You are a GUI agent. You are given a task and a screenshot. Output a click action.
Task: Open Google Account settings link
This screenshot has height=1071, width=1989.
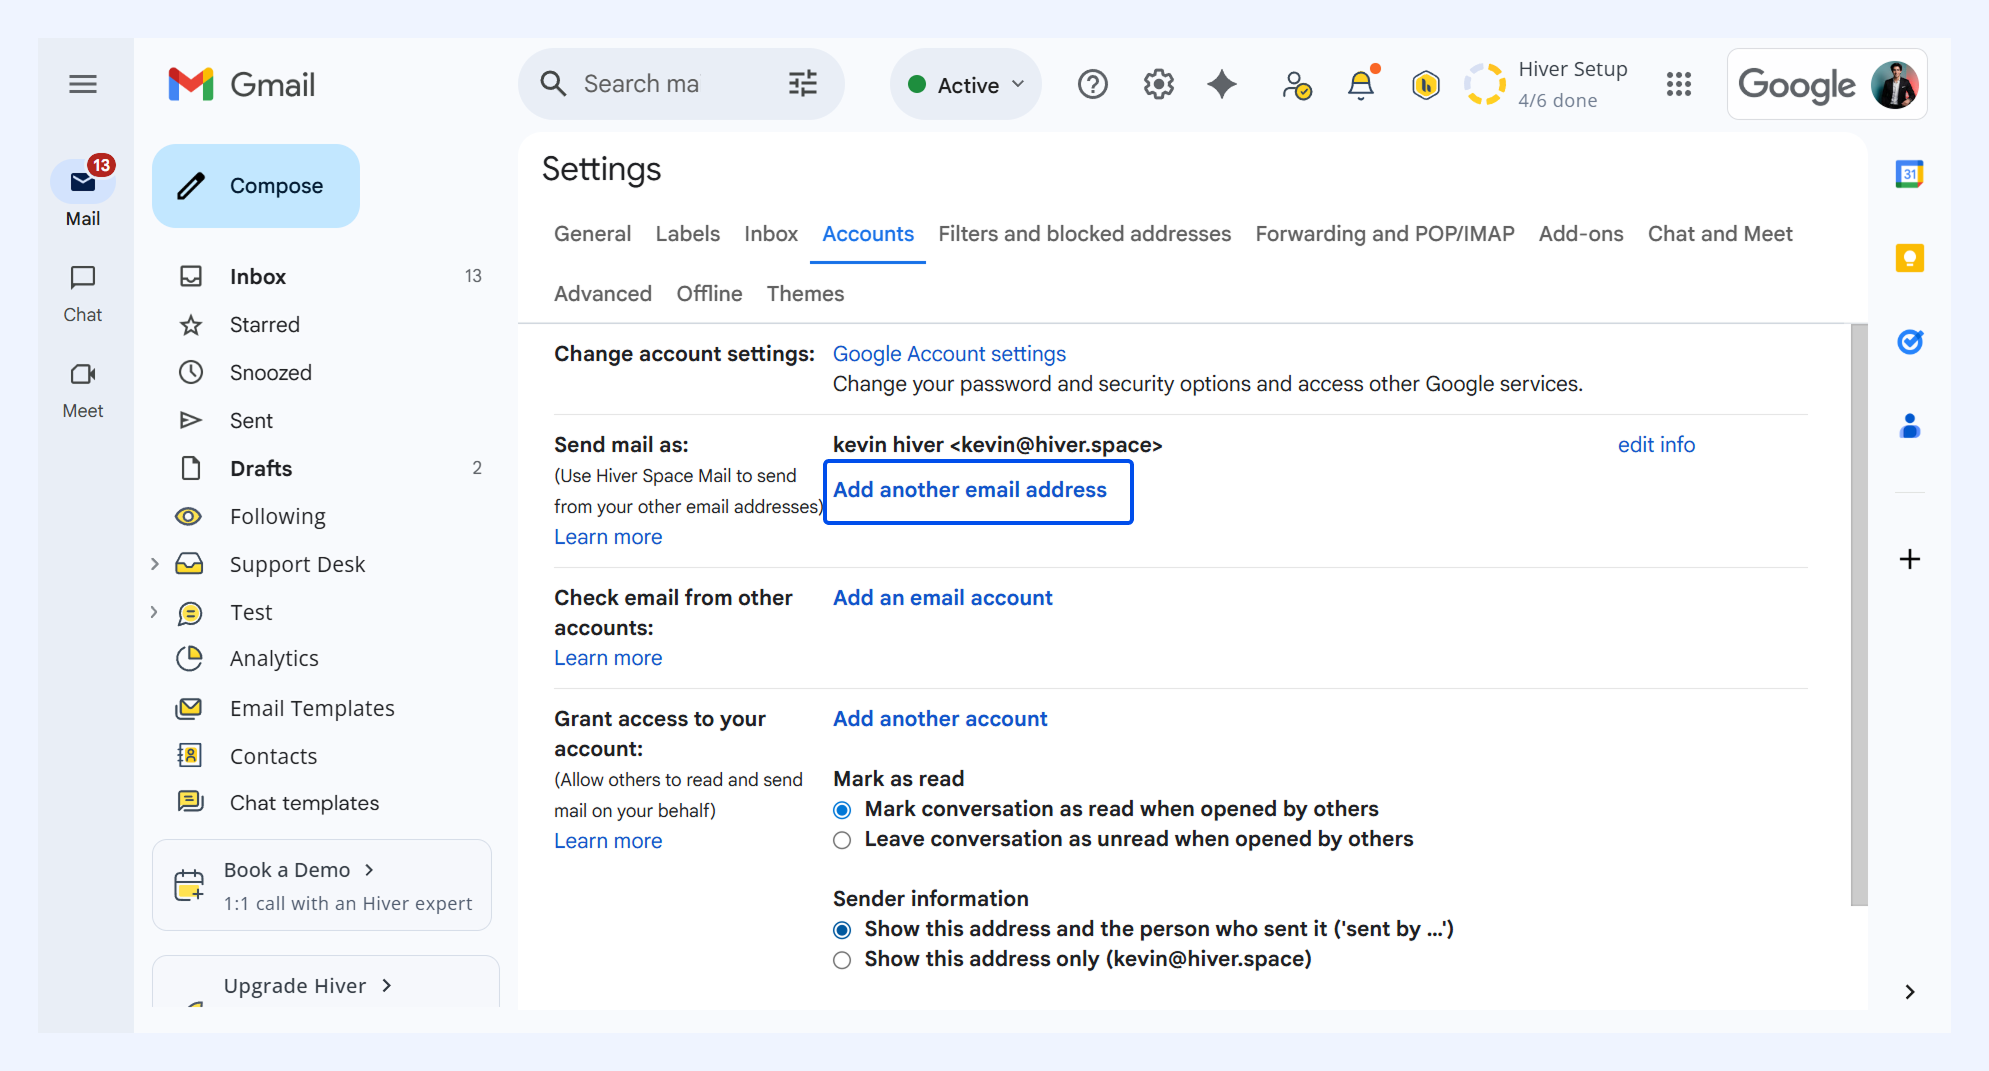tap(949, 354)
